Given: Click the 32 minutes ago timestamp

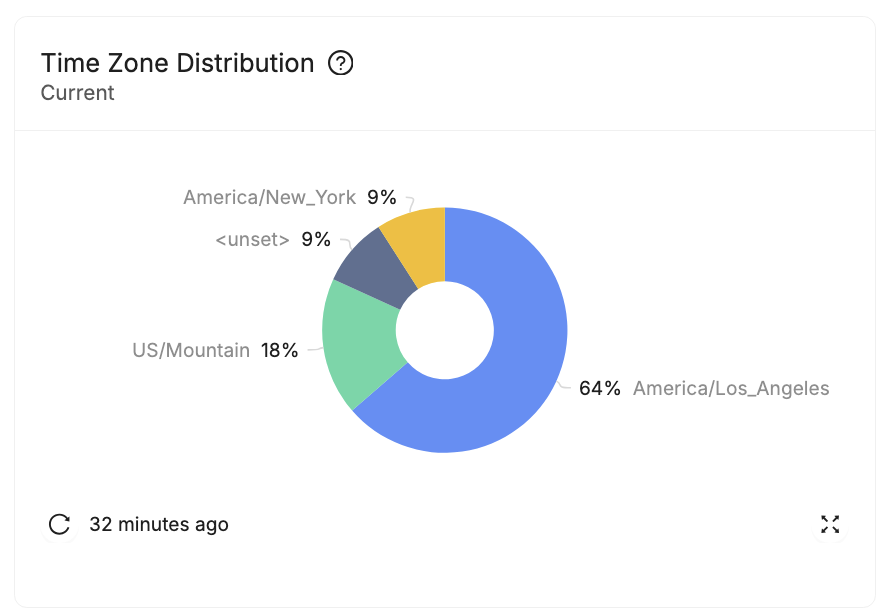Looking at the screenshot, I should pos(158,524).
